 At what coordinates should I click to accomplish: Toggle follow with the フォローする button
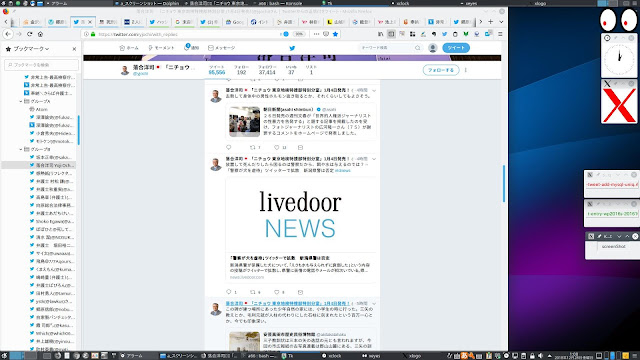[441, 70]
